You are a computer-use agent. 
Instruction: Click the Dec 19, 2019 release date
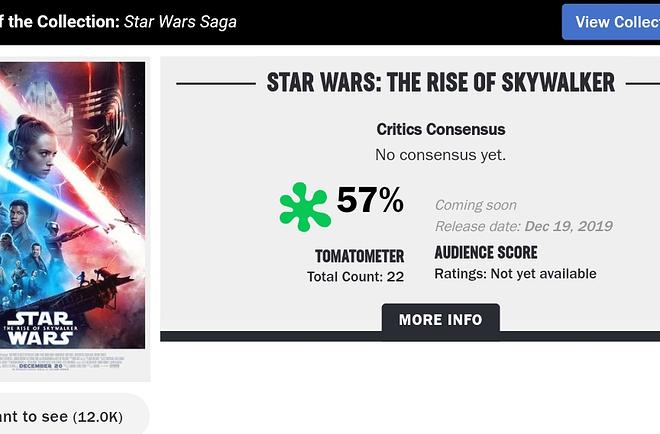pos(569,226)
